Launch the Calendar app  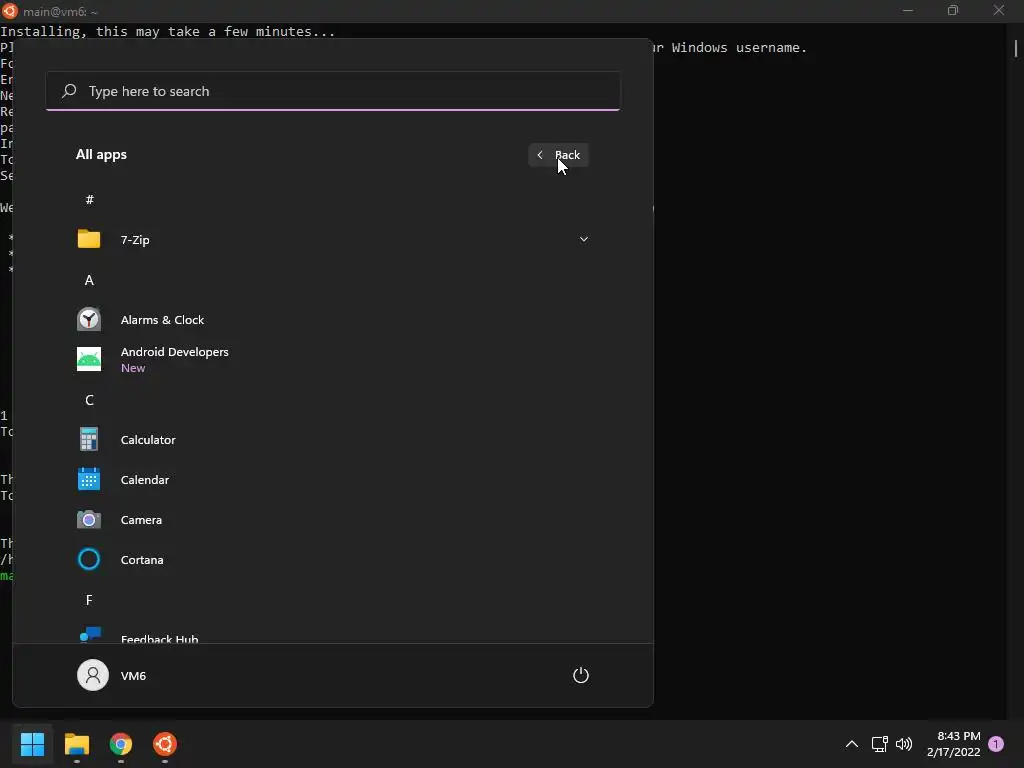point(332,479)
